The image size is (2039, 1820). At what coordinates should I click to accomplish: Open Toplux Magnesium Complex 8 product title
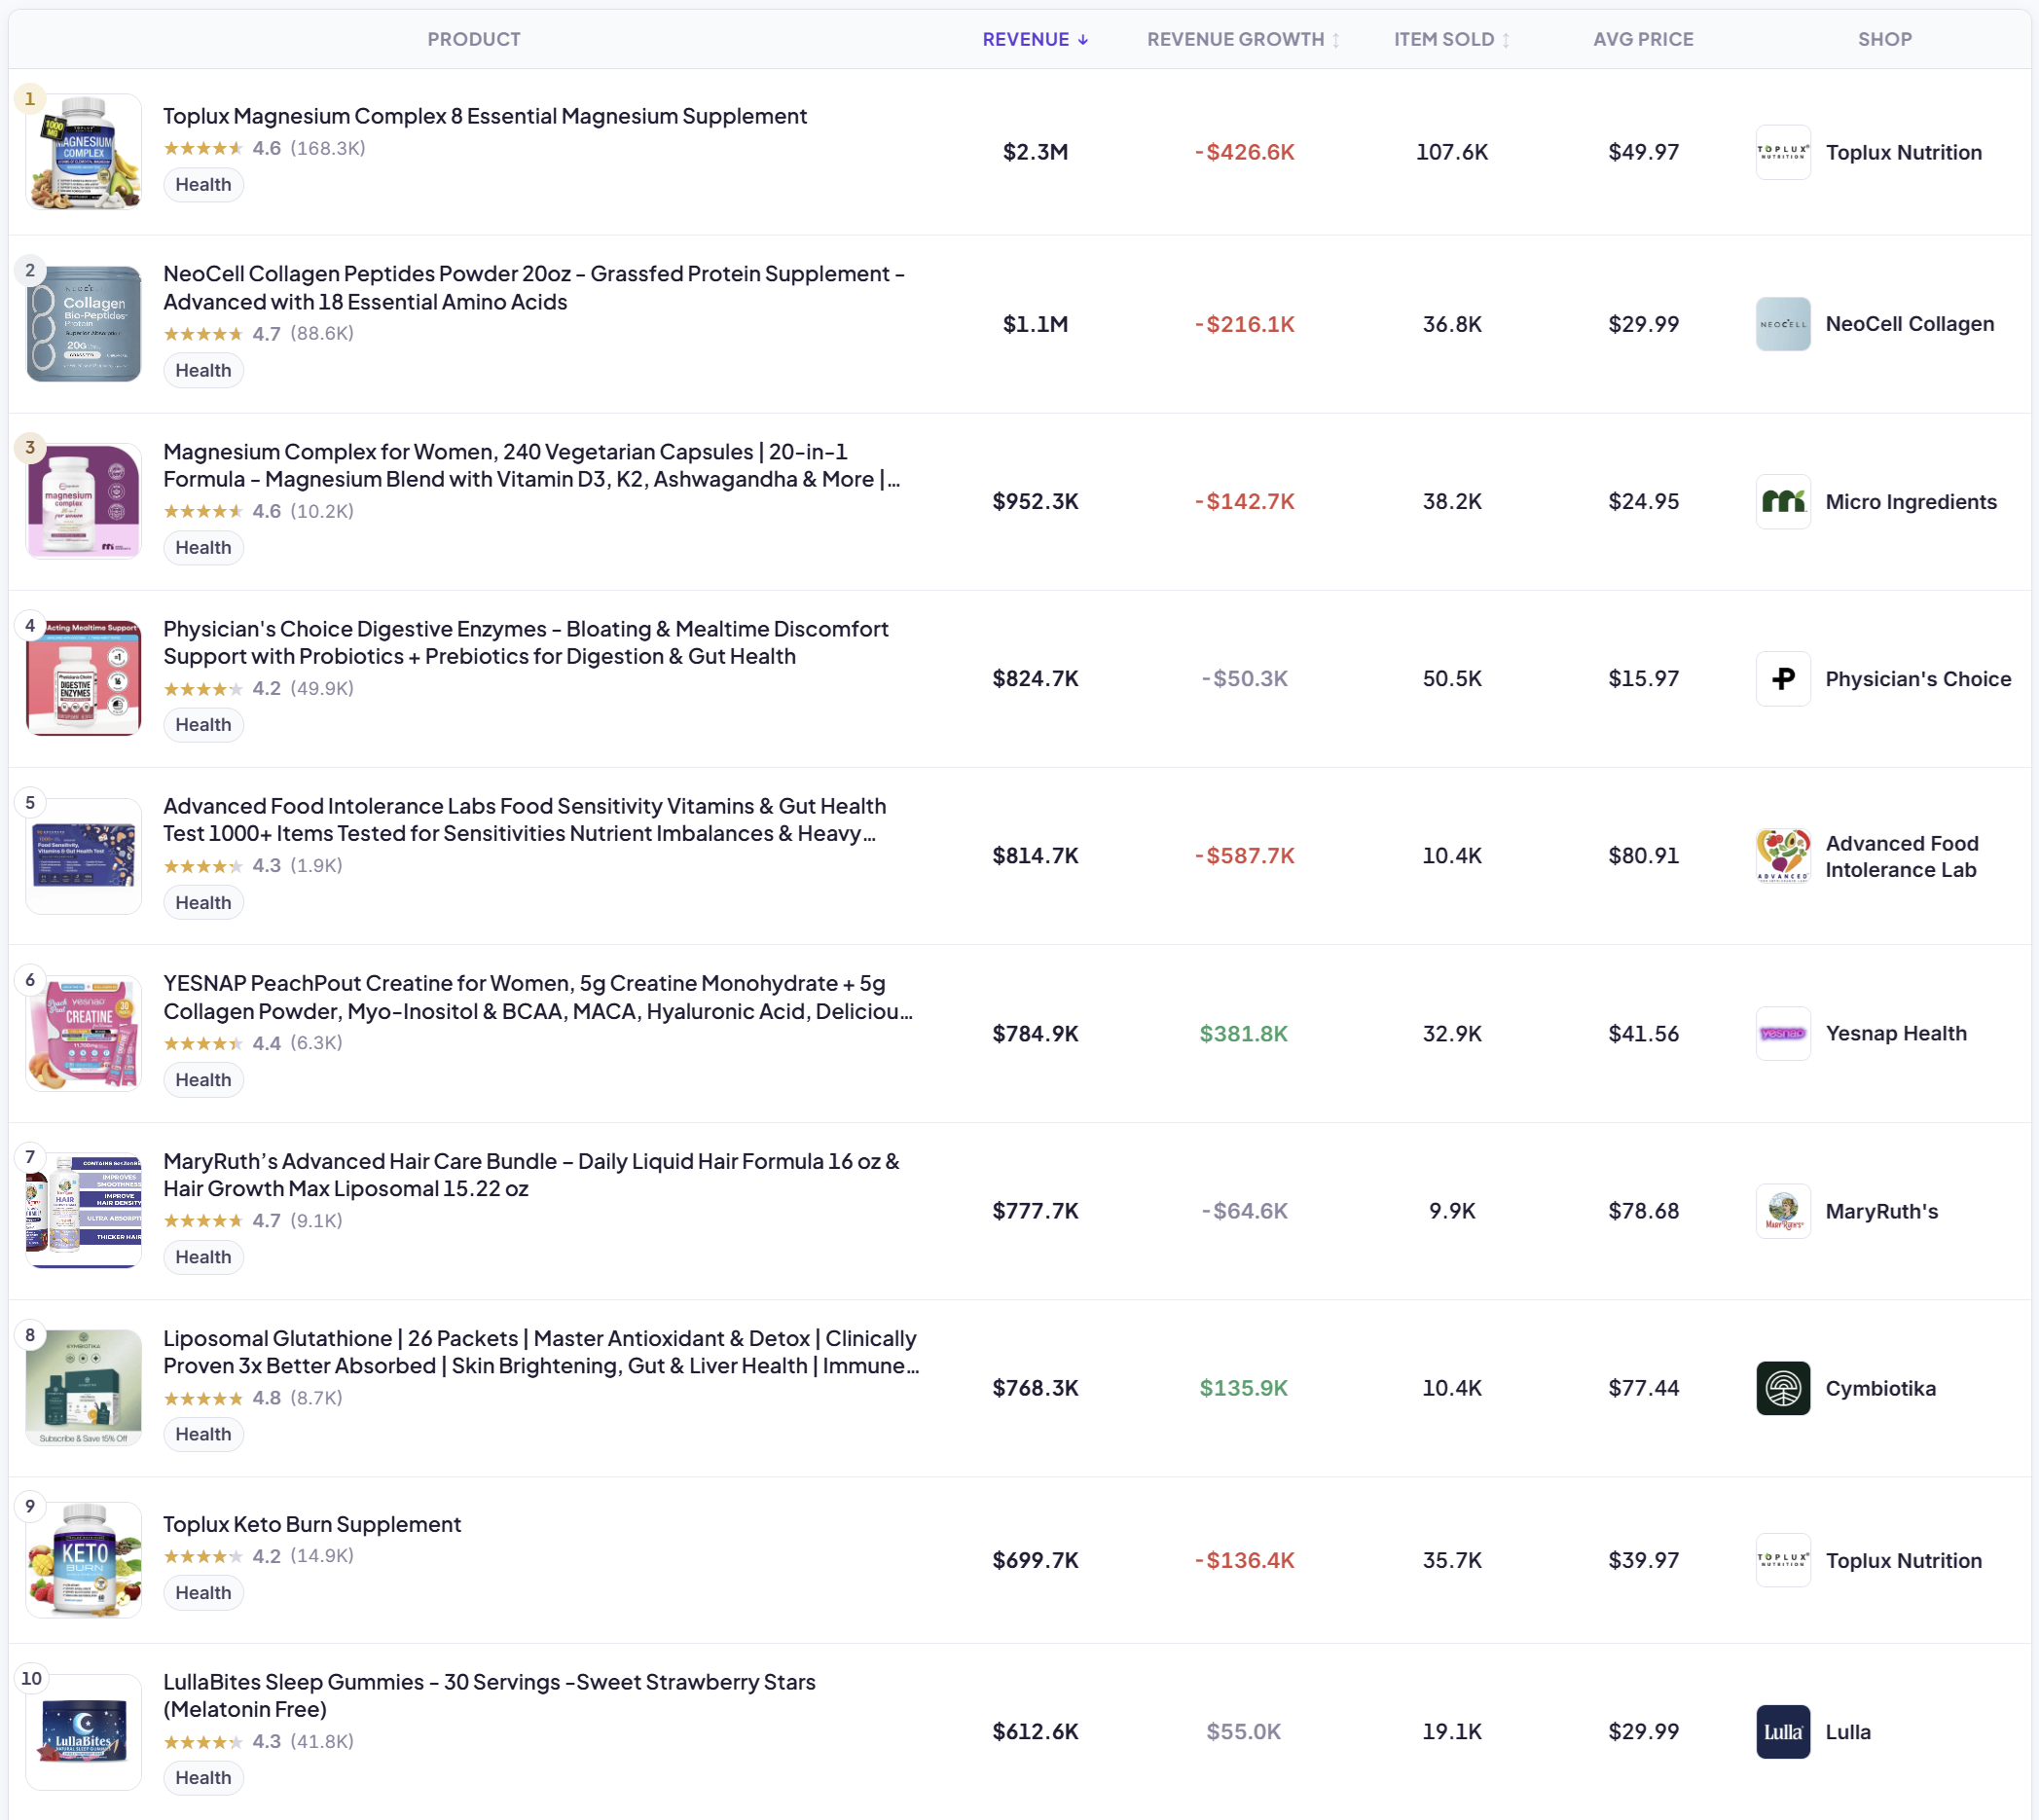pyautogui.click(x=485, y=116)
